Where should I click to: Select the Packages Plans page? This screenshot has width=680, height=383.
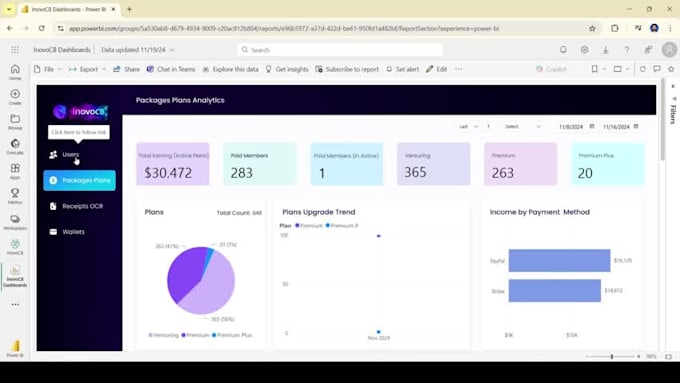pos(79,180)
